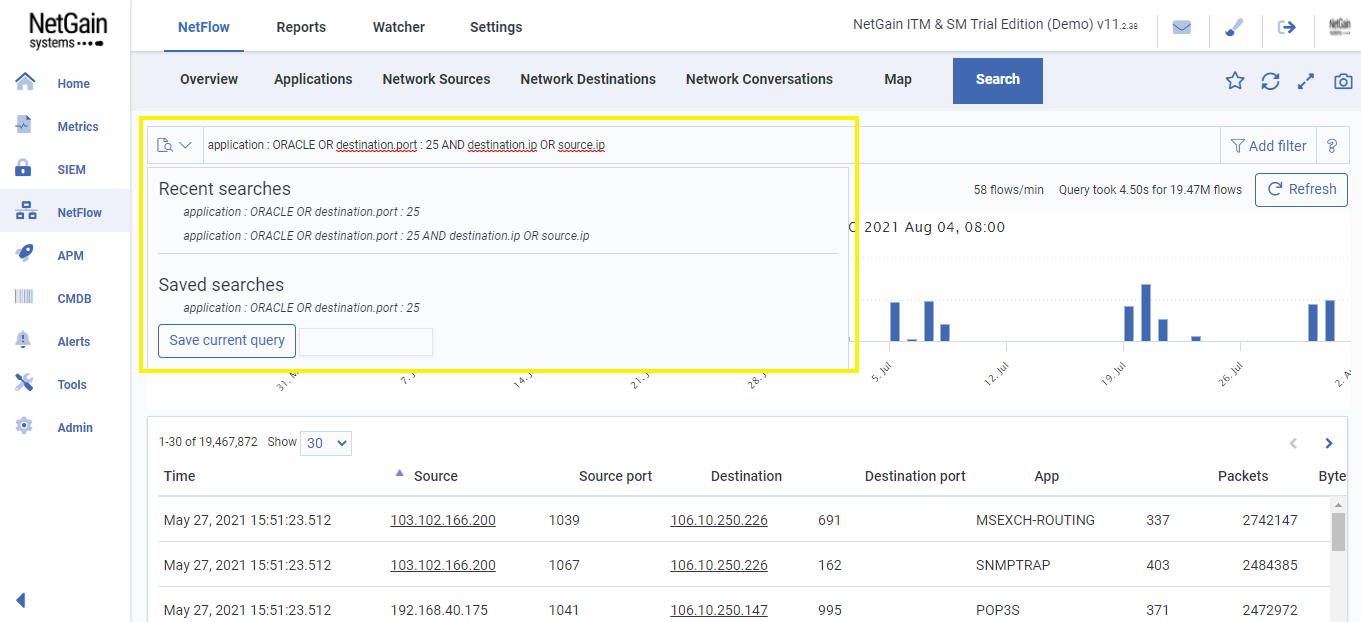Go to next results page arrow
This screenshot has height=622, width=1361.
coord(1328,443)
